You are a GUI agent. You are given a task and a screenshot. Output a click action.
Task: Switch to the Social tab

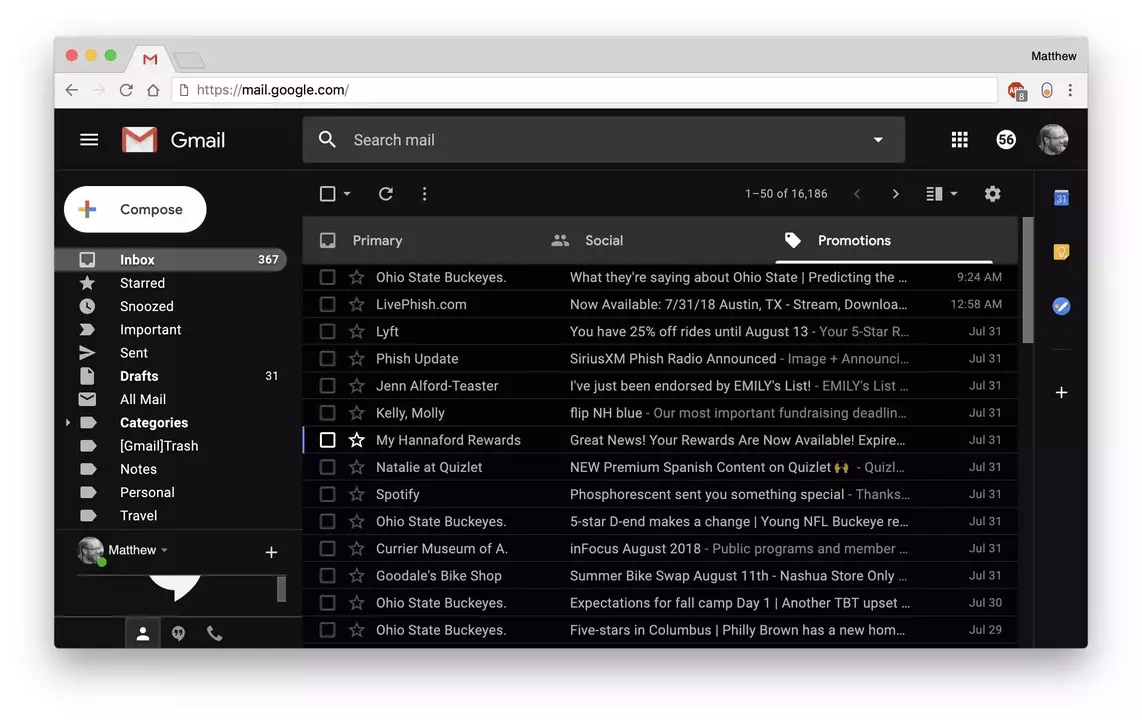coord(651,240)
